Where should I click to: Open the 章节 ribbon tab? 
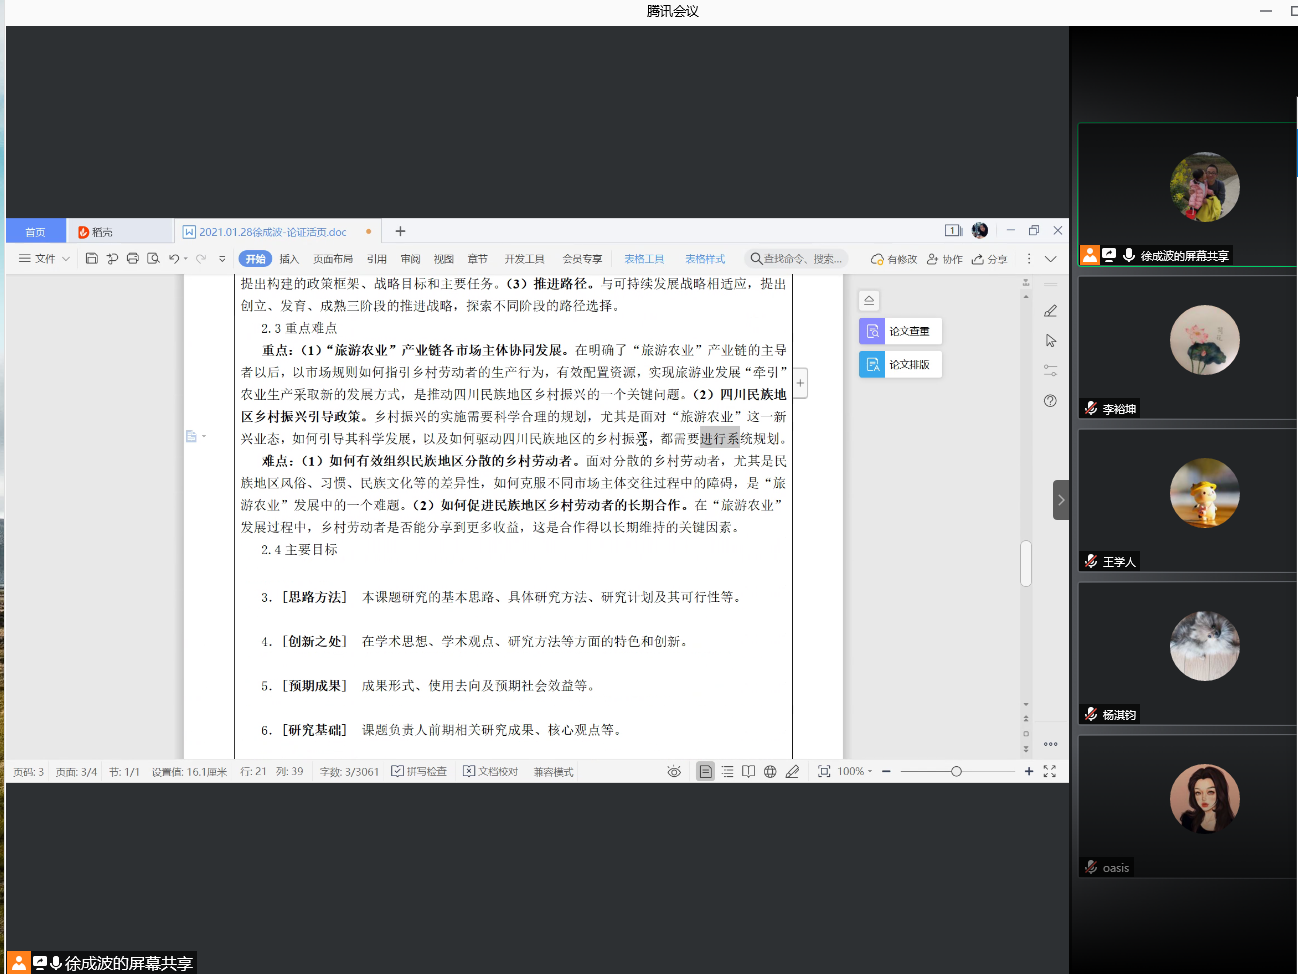click(478, 259)
